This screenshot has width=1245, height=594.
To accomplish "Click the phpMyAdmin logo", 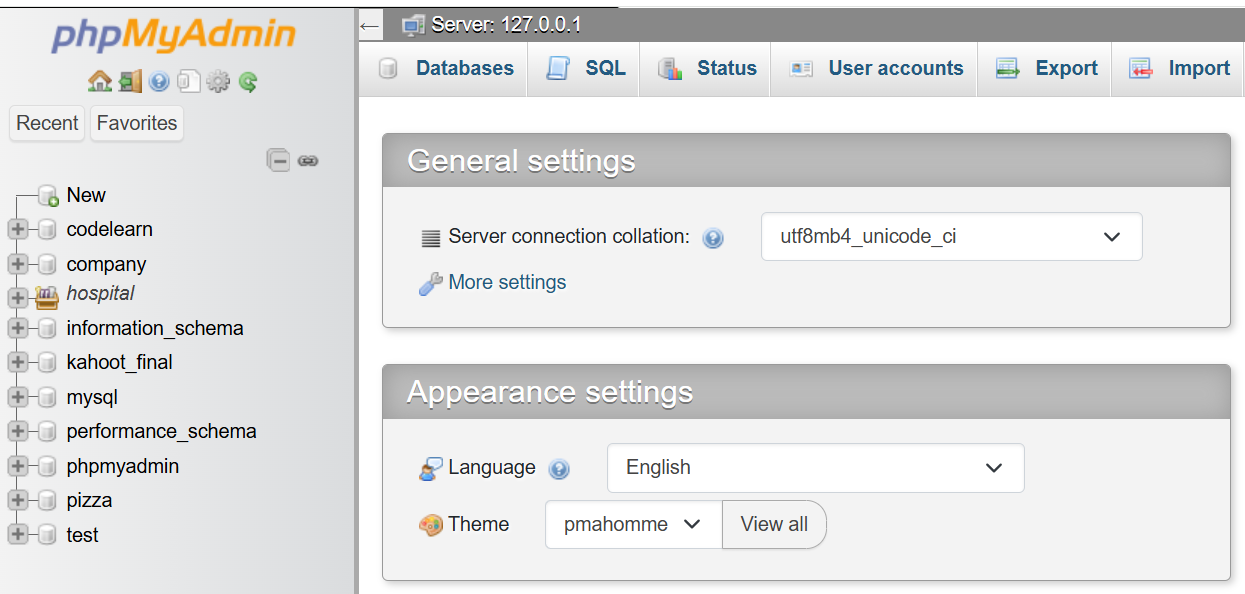I will (x=174, y=36).
